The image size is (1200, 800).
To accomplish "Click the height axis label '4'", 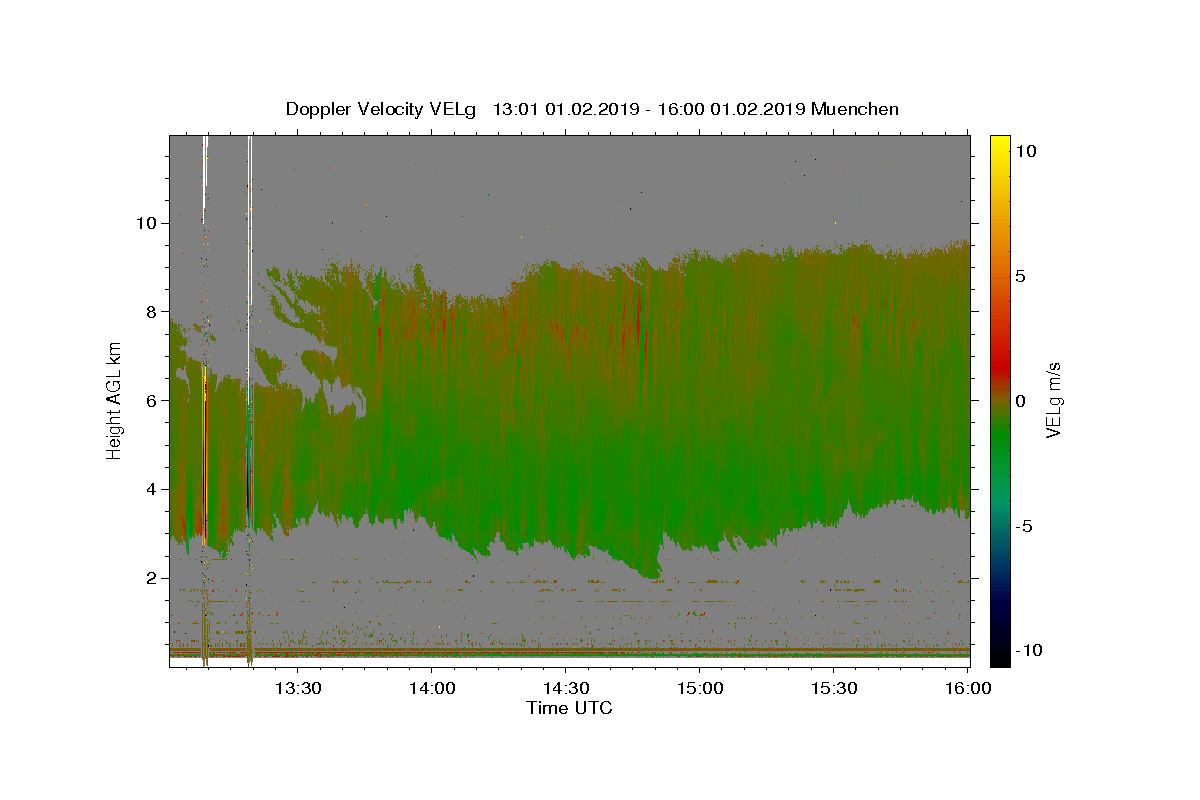I will click(151, 489).
